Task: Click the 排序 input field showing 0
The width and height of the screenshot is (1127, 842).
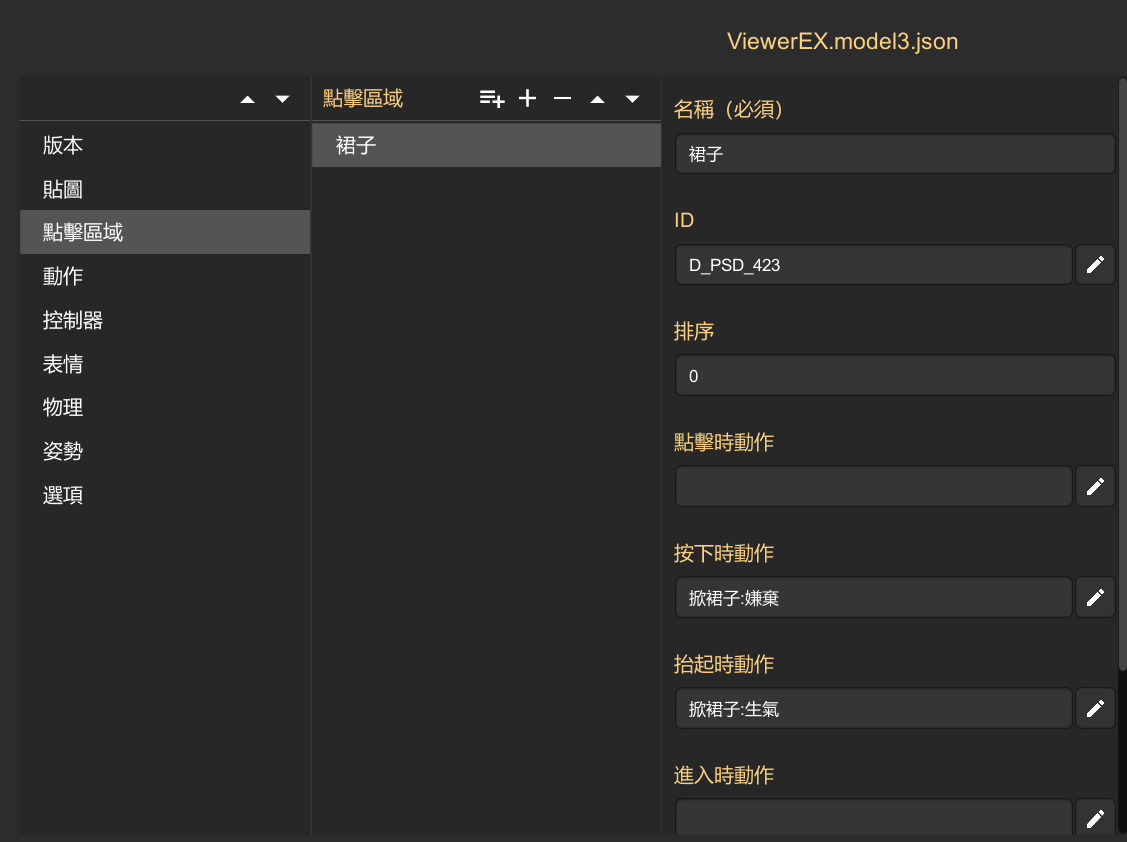Action: (x=894, y=376)
